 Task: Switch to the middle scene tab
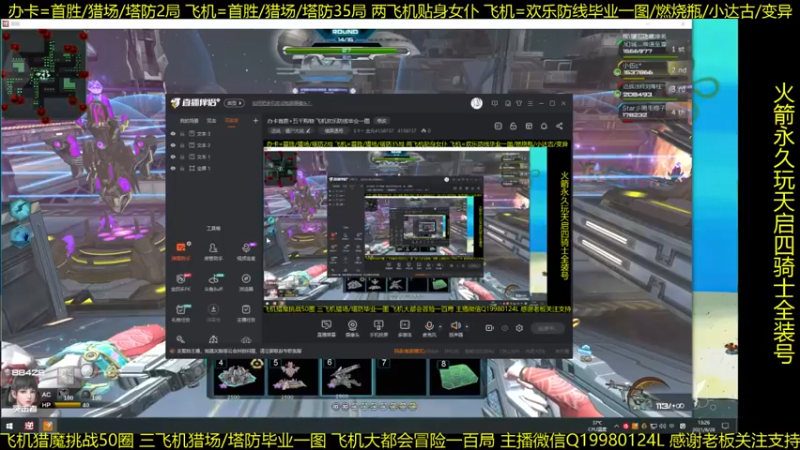tap(211, 121)
